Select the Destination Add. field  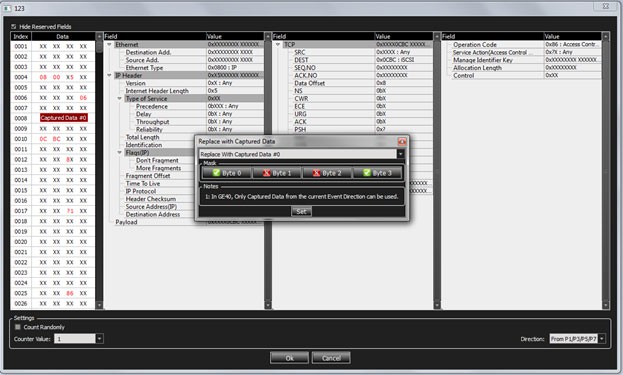tap(148, 52)
